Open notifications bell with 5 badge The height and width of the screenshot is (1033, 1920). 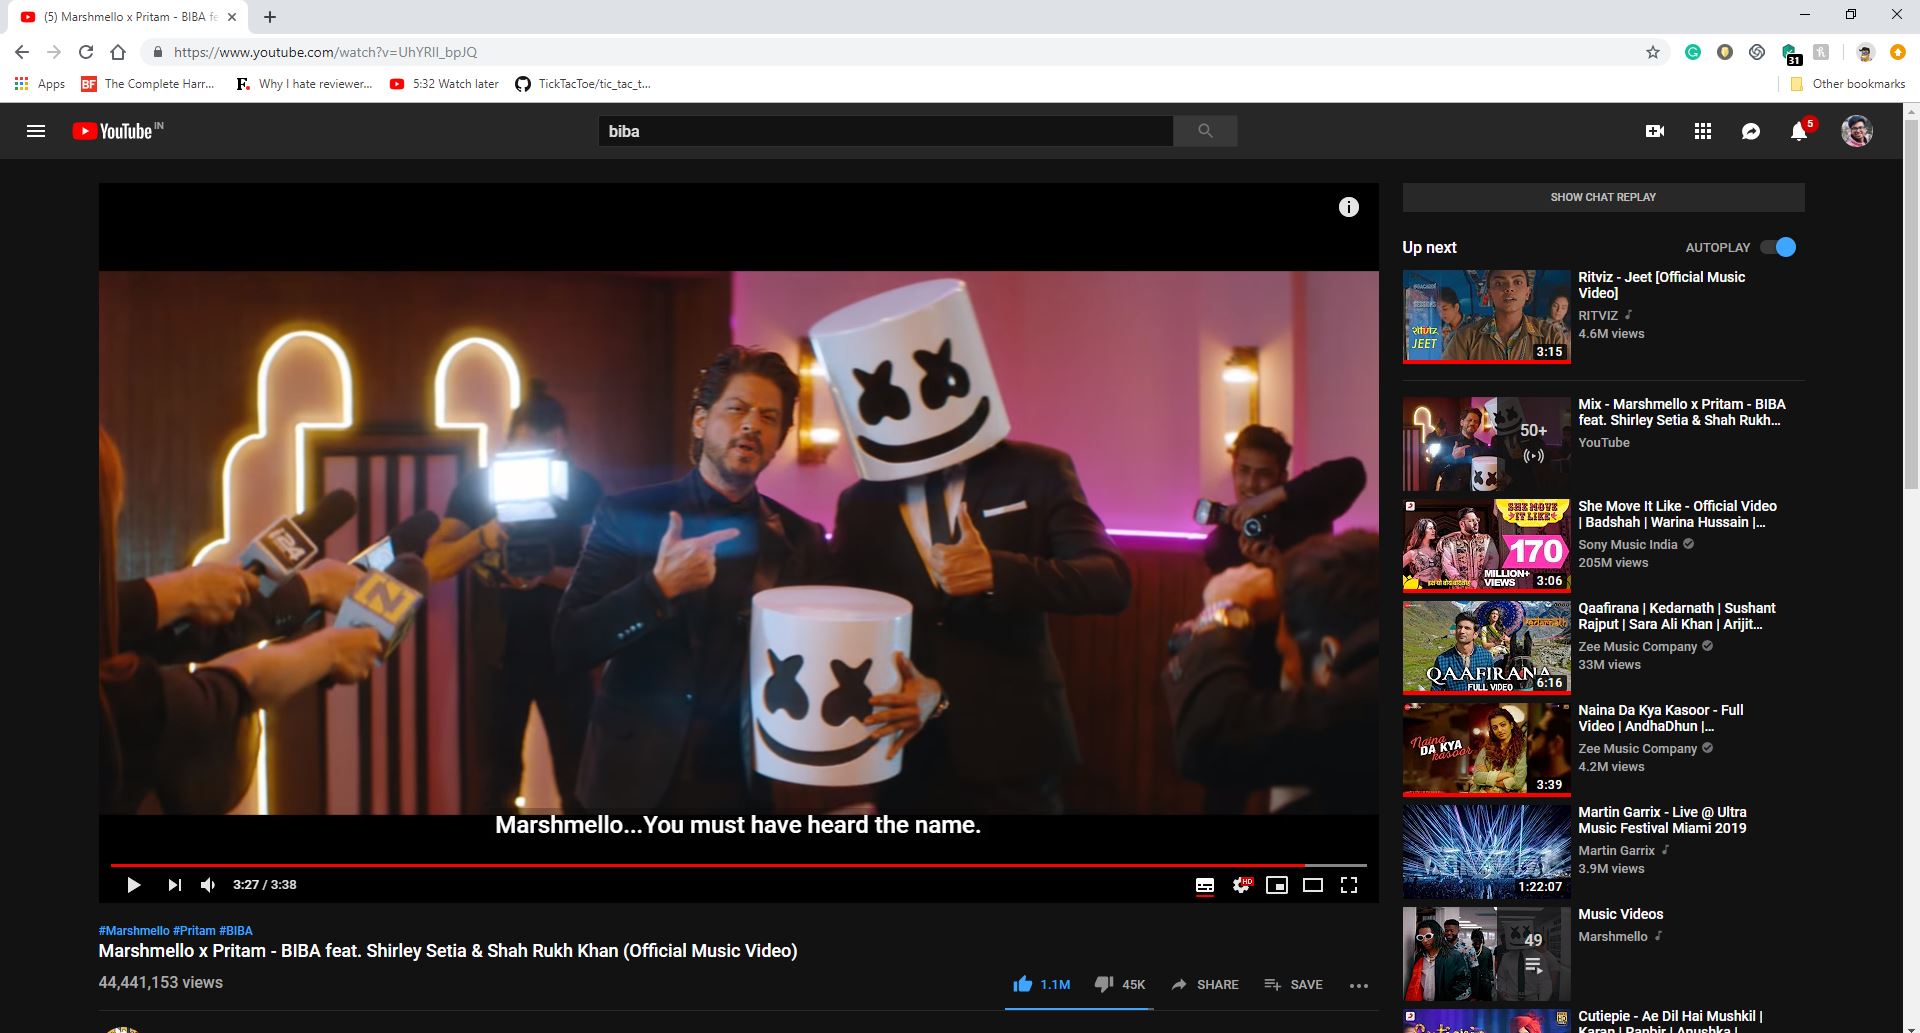1799,131
